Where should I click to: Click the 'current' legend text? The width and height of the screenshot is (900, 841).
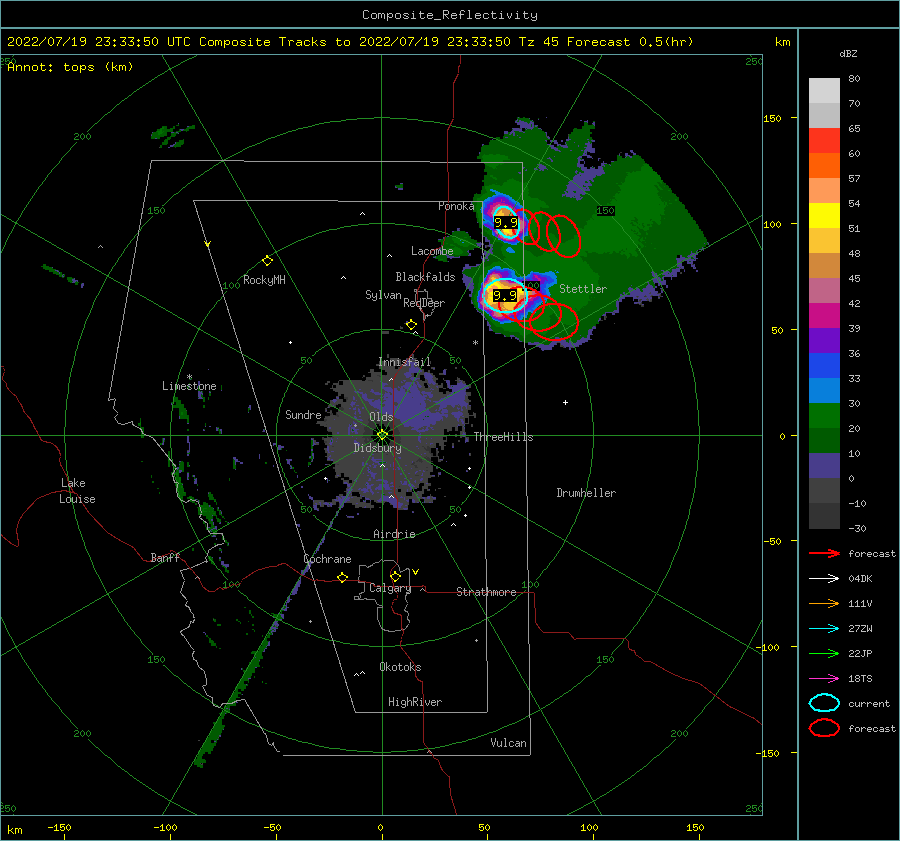point(869,703)
